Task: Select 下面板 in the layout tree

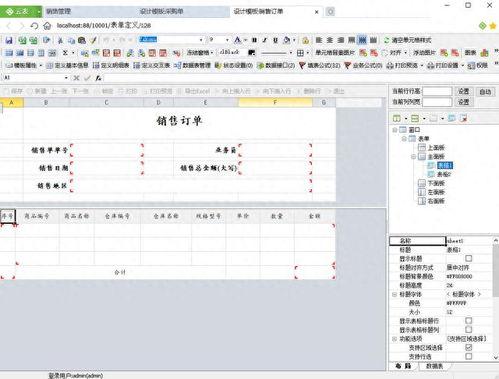Action: [436, 183]
